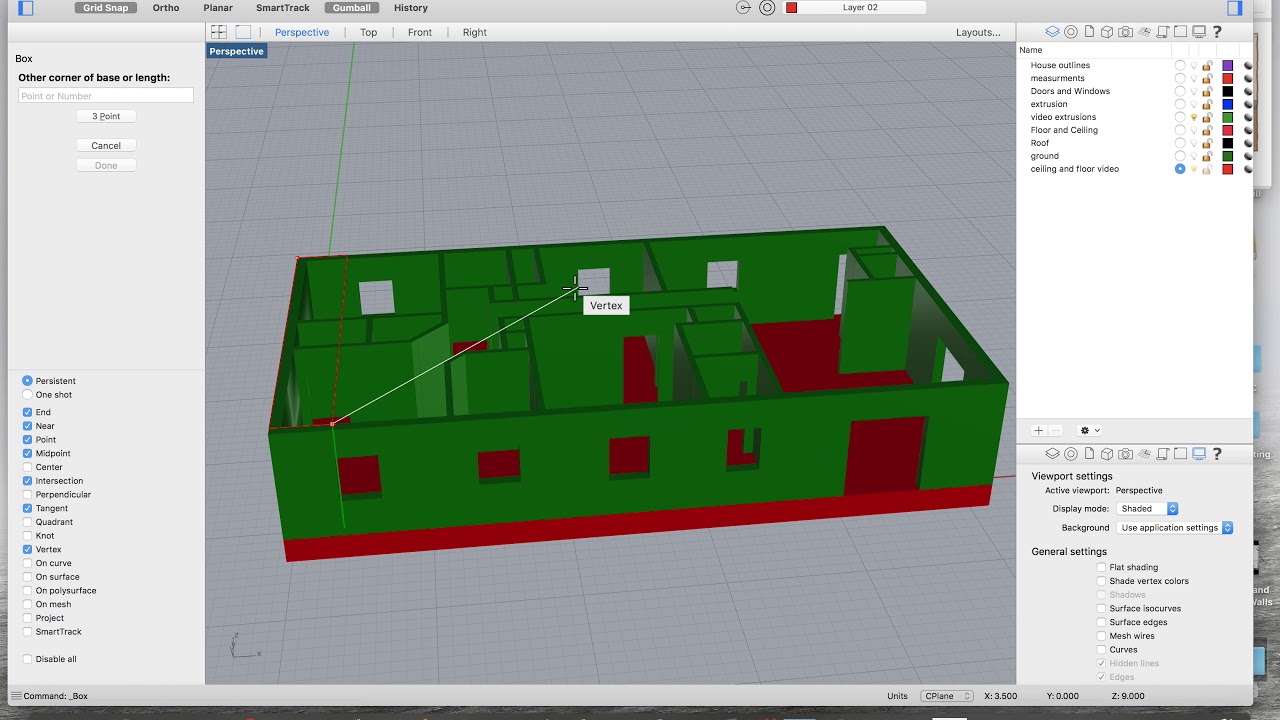Show the extrusion layer via its light bulb
Viewport: 1280px width, 720px height.
[1193, 104]
